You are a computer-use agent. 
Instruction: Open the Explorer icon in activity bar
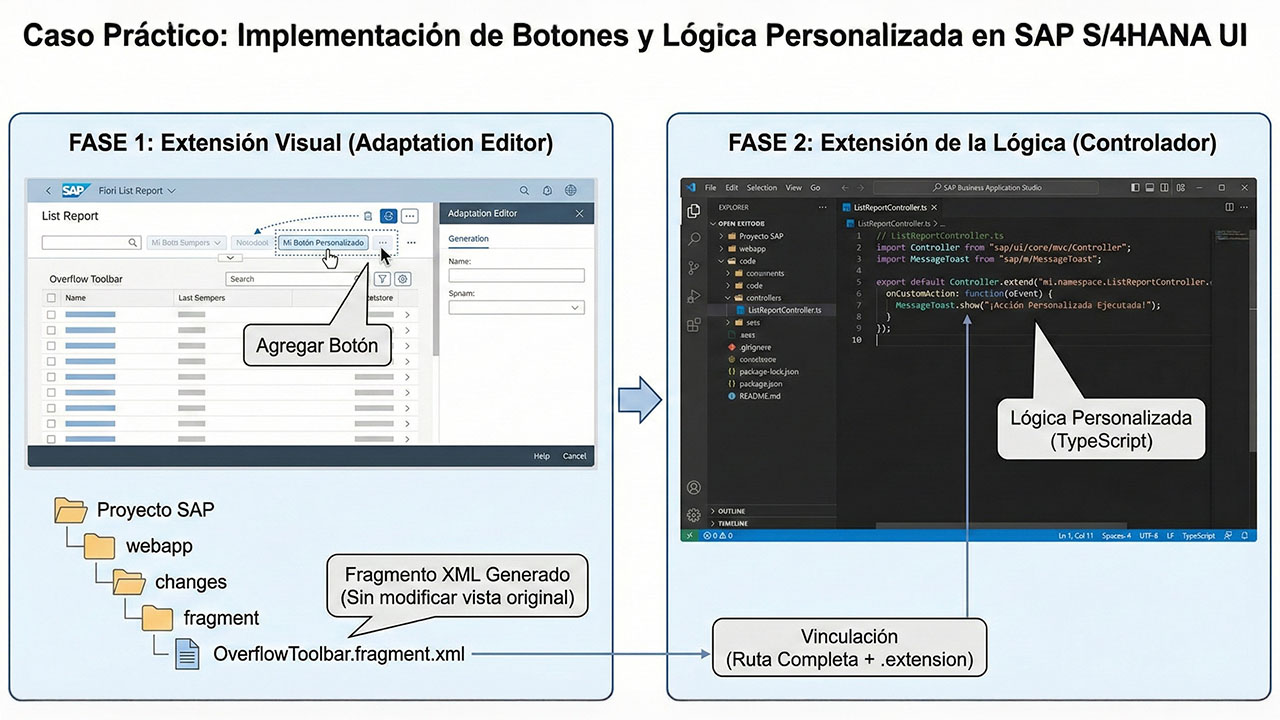pos(694,211)
